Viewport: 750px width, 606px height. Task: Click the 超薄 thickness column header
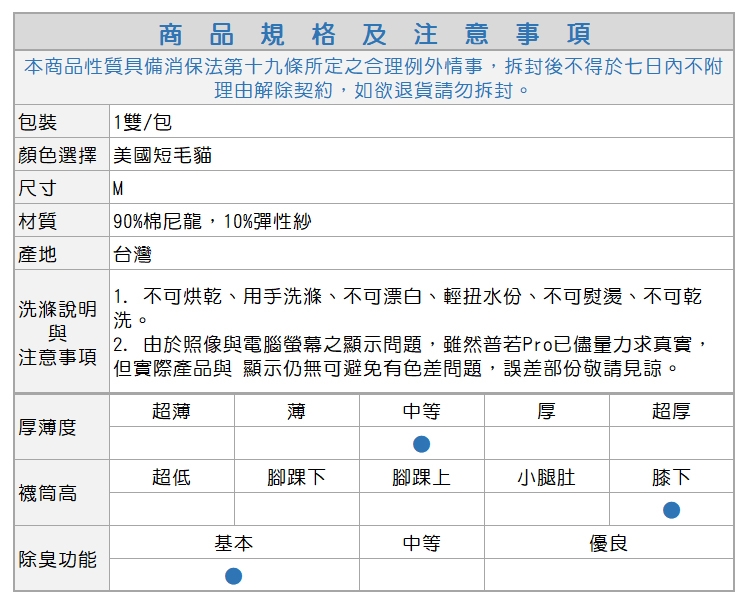click(x=171, y=411)
